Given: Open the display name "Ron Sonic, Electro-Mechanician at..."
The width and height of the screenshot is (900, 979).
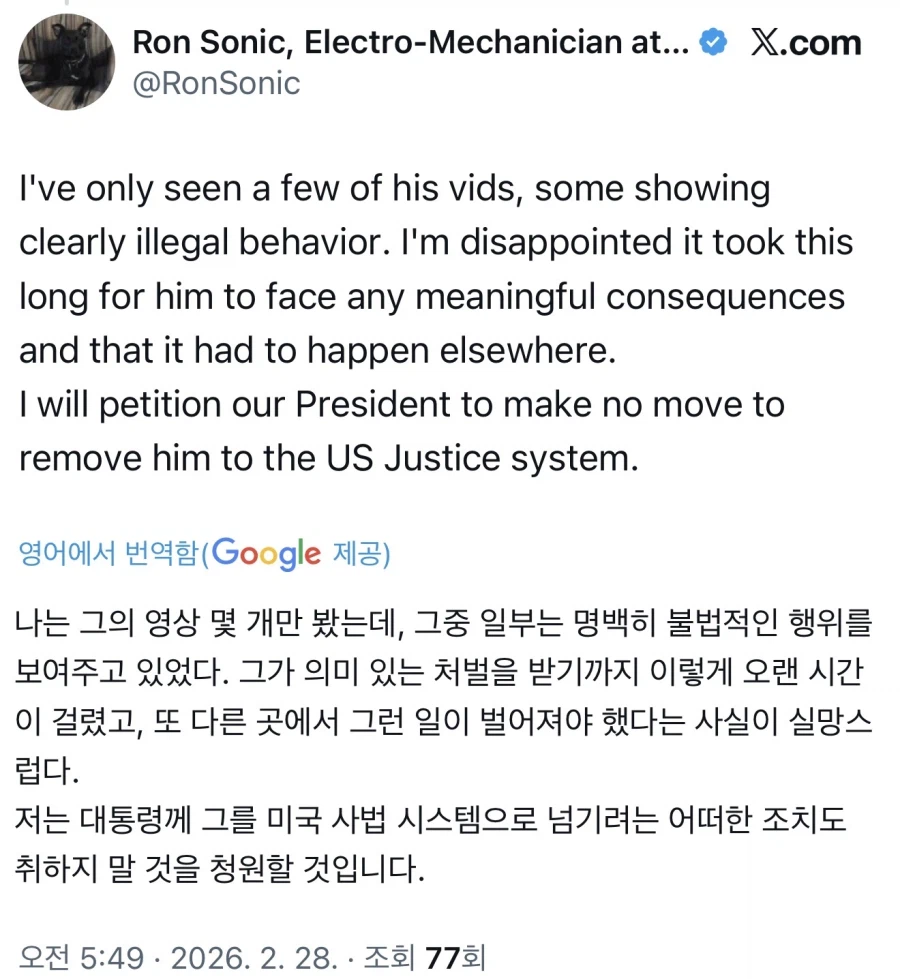Looking at the screenshot, I should pos(410,42).
